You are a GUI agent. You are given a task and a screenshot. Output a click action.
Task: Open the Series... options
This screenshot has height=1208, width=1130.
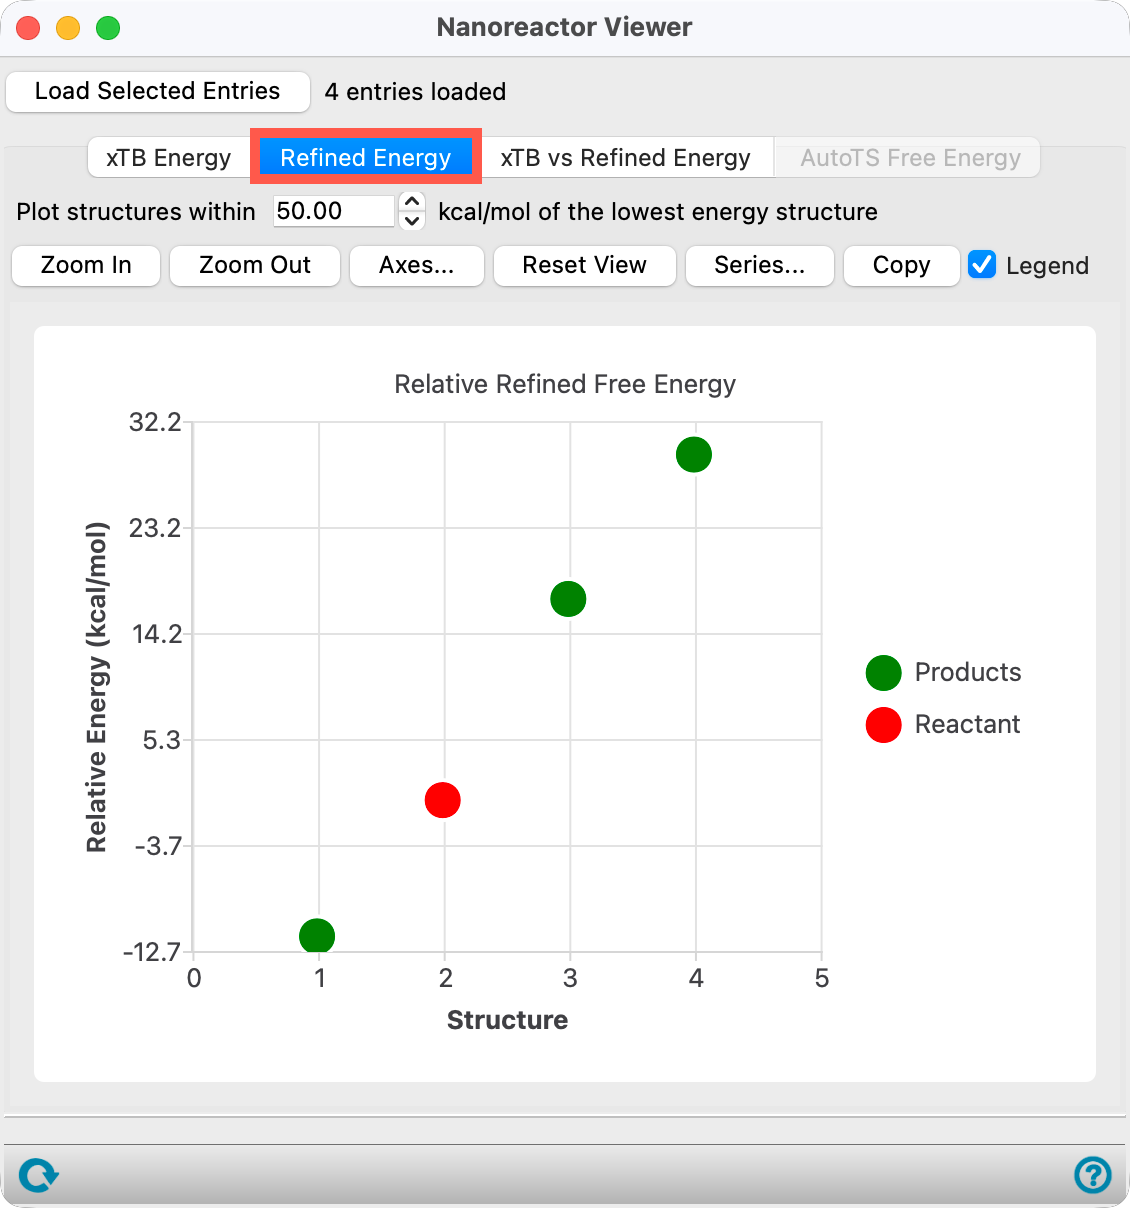click(x=760, y=266)
